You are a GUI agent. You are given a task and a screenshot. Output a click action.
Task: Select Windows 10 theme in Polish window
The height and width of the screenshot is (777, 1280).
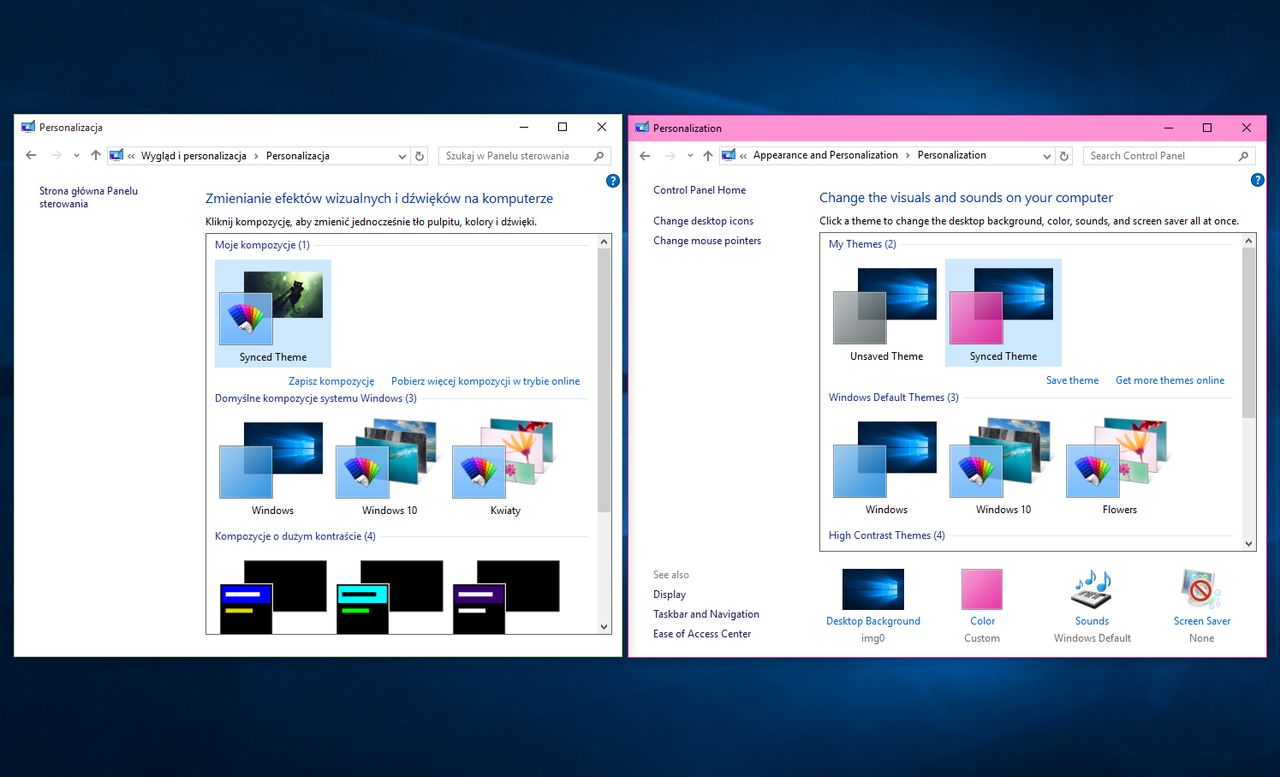pos(389,467)
